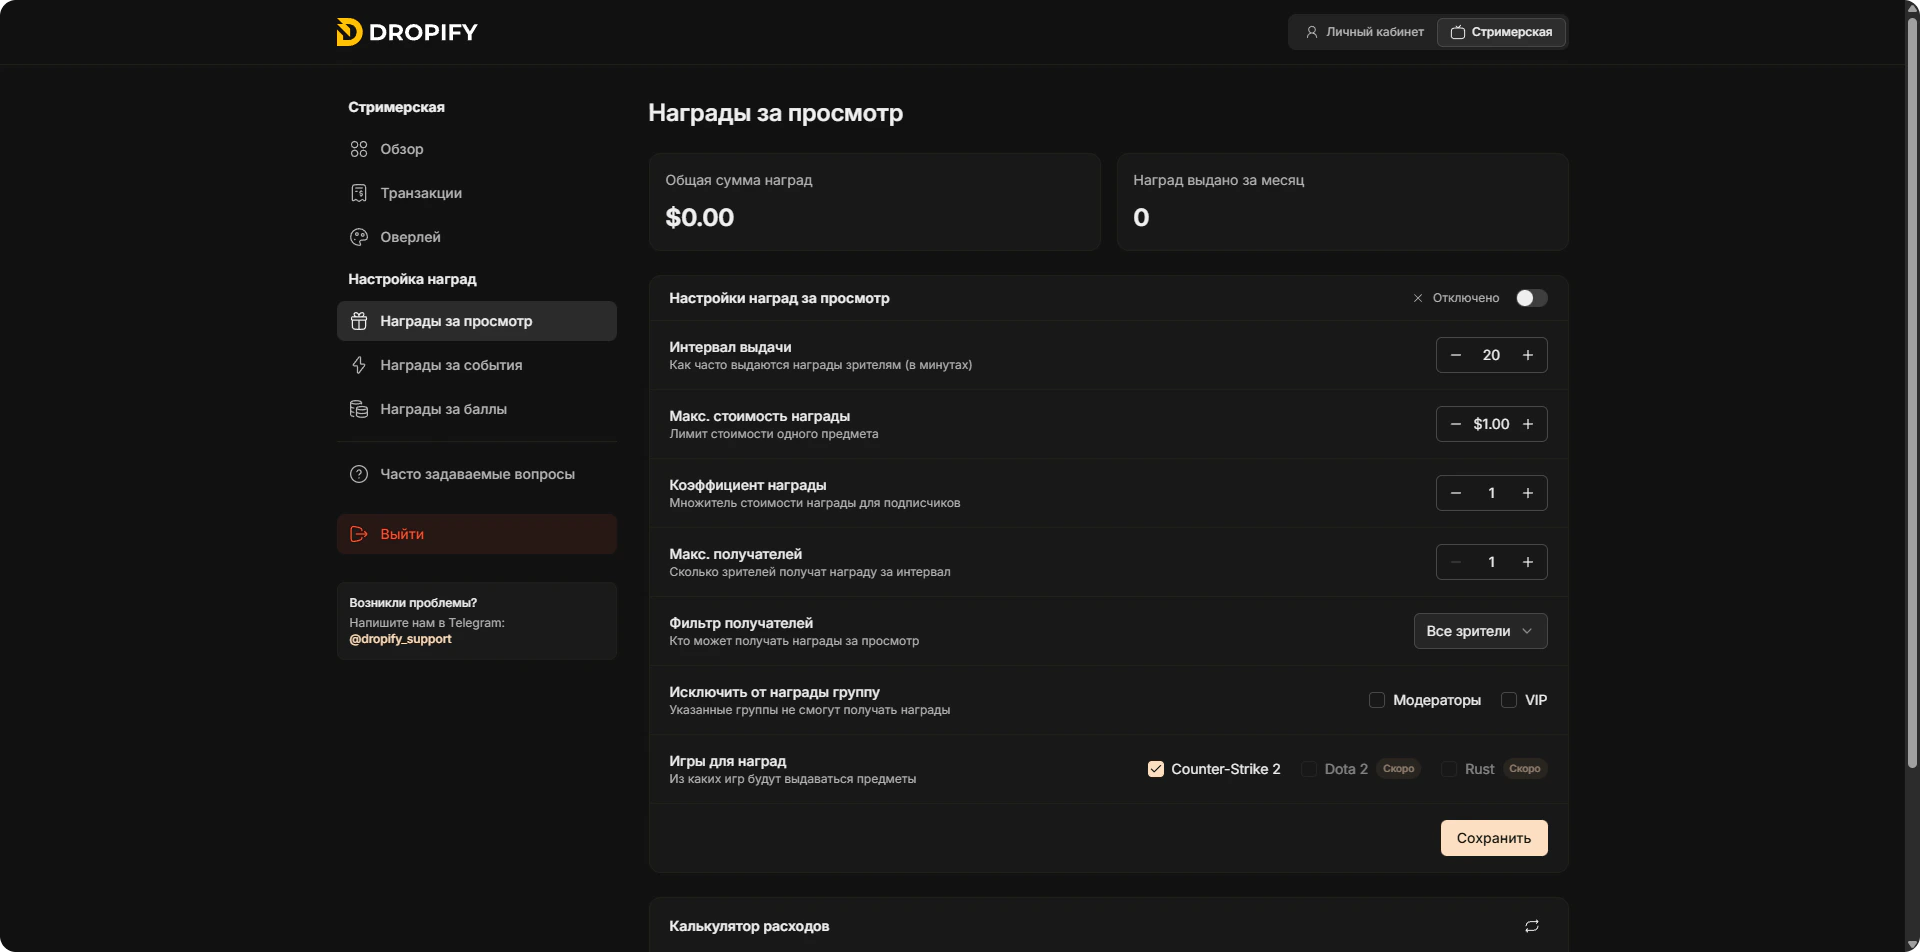This screenshot has height=952, width=1920.
Task: Open Часто задаваемые вопросы
Action: tap(477, 474)
